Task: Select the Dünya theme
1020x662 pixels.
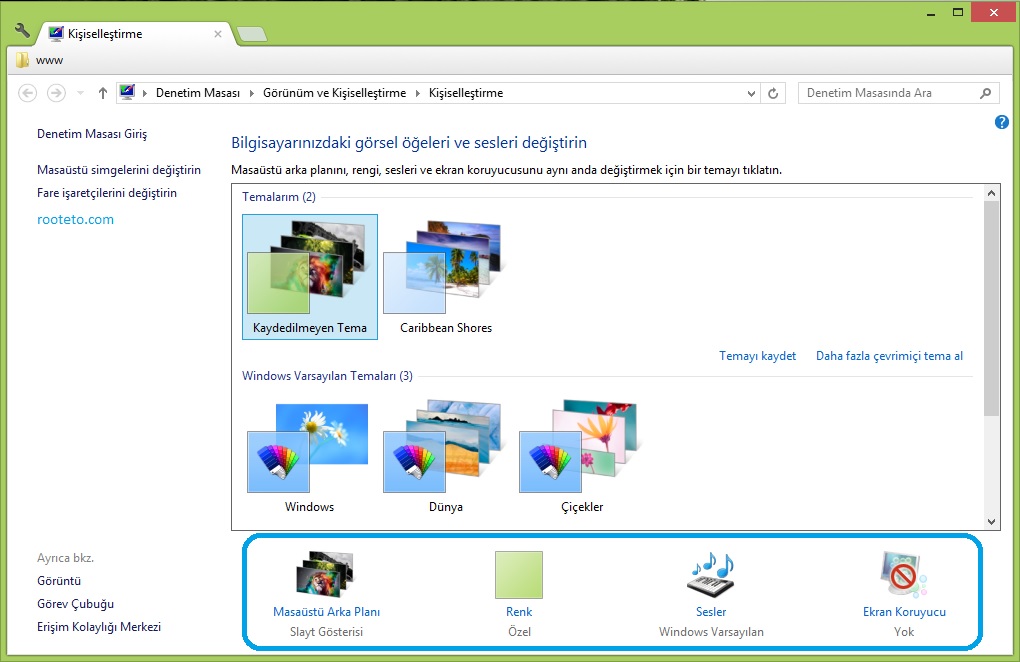Action: (446, 458)
